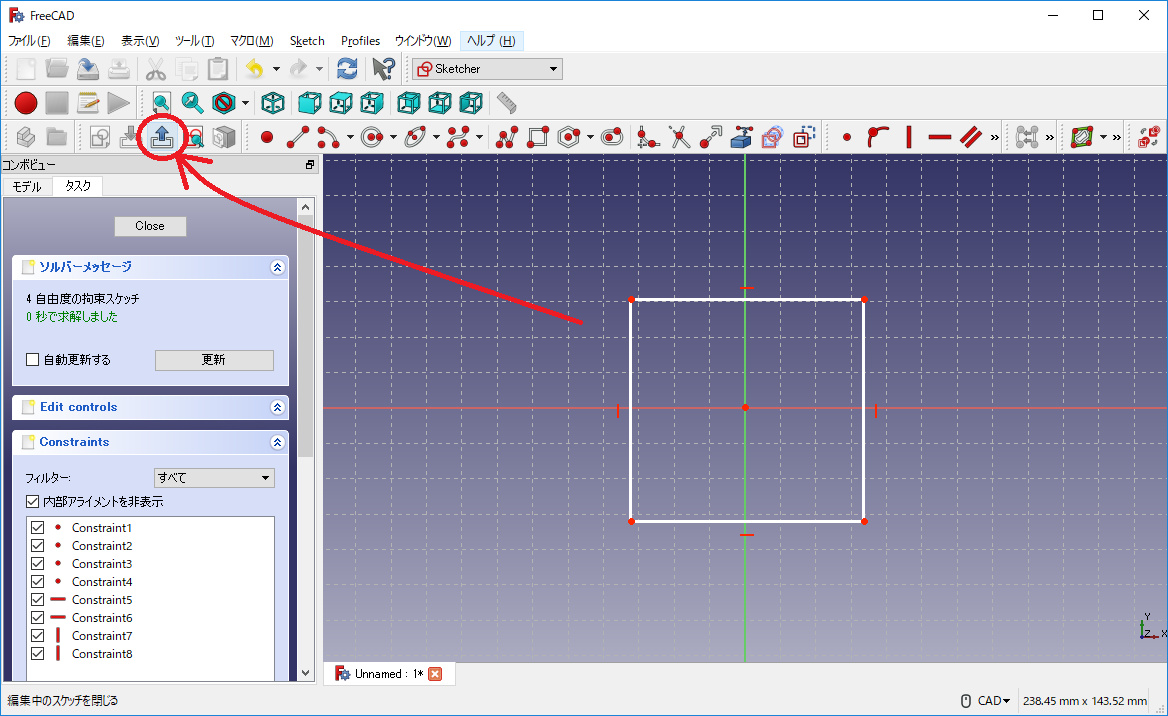Select the Create Ellipse tool
The width and height of the screenshot is (1168, 716).
point(416,137)
